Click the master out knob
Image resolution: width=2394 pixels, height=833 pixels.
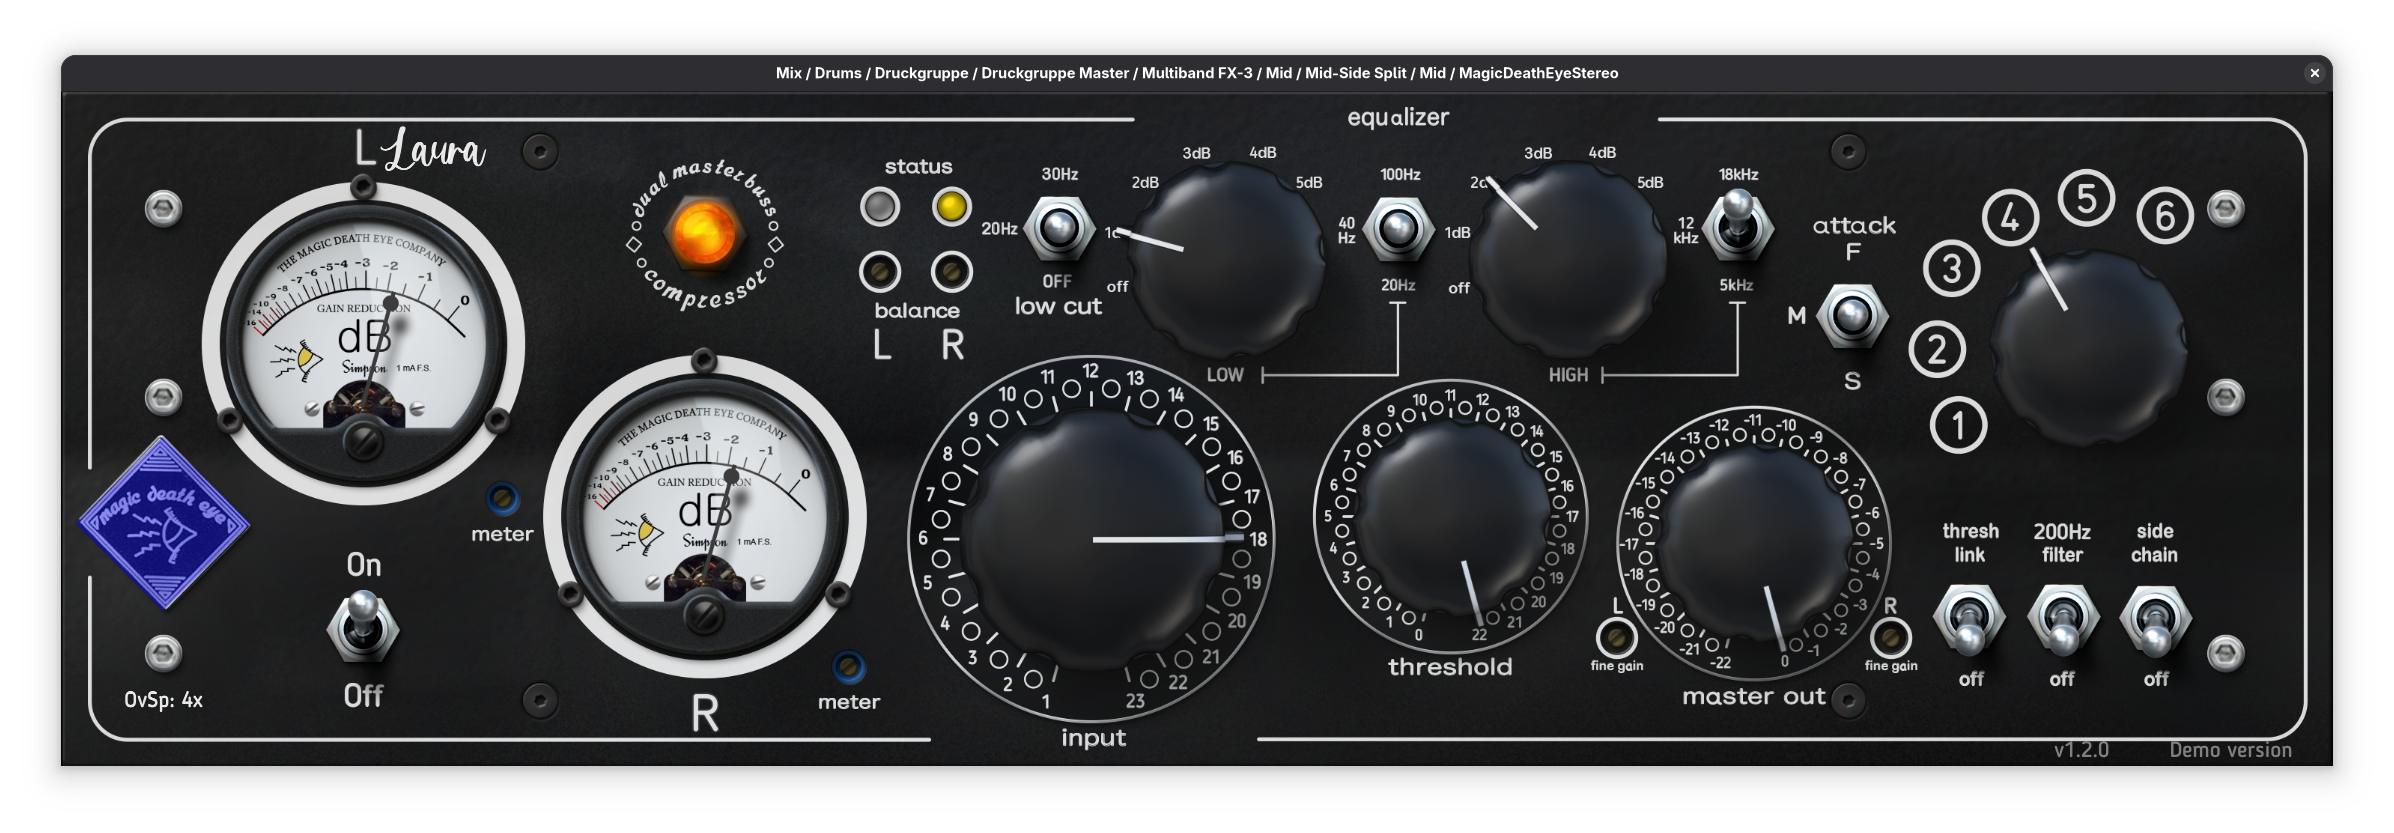point(1753,544)
